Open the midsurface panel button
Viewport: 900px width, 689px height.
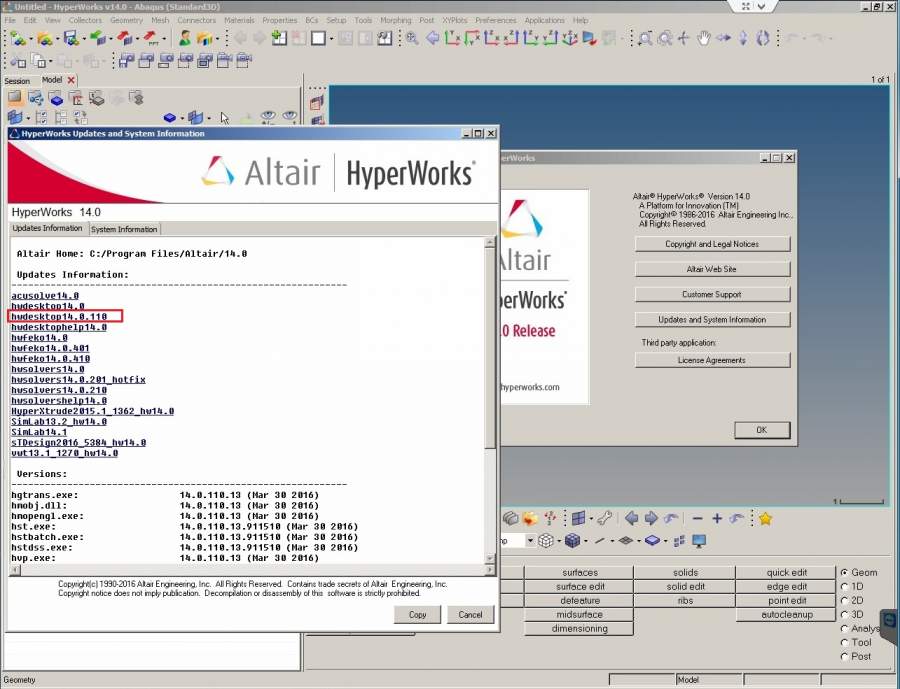point(579,614)
